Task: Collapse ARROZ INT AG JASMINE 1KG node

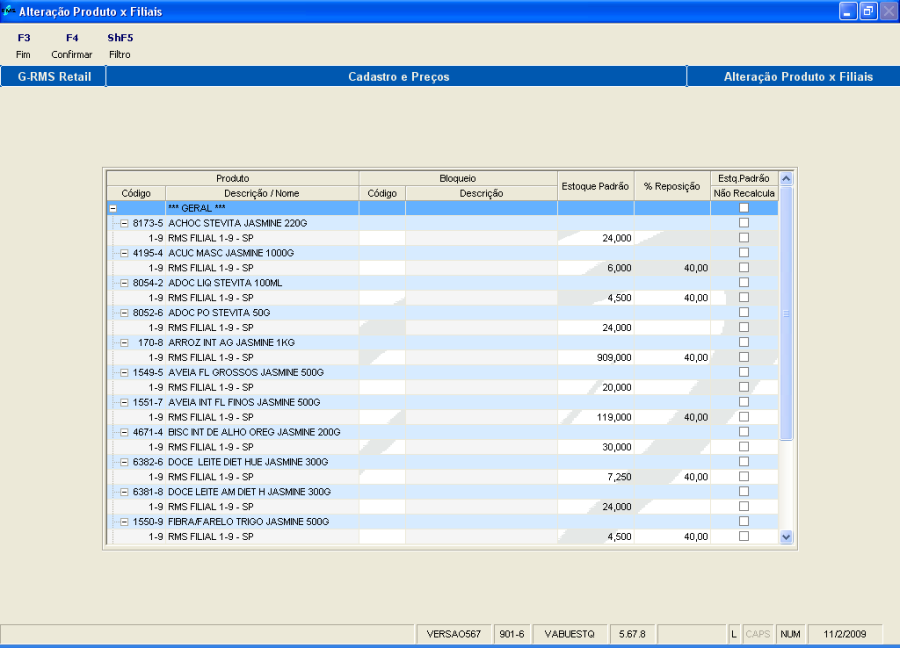Action: pyautogui.click(x=124, y=343)
